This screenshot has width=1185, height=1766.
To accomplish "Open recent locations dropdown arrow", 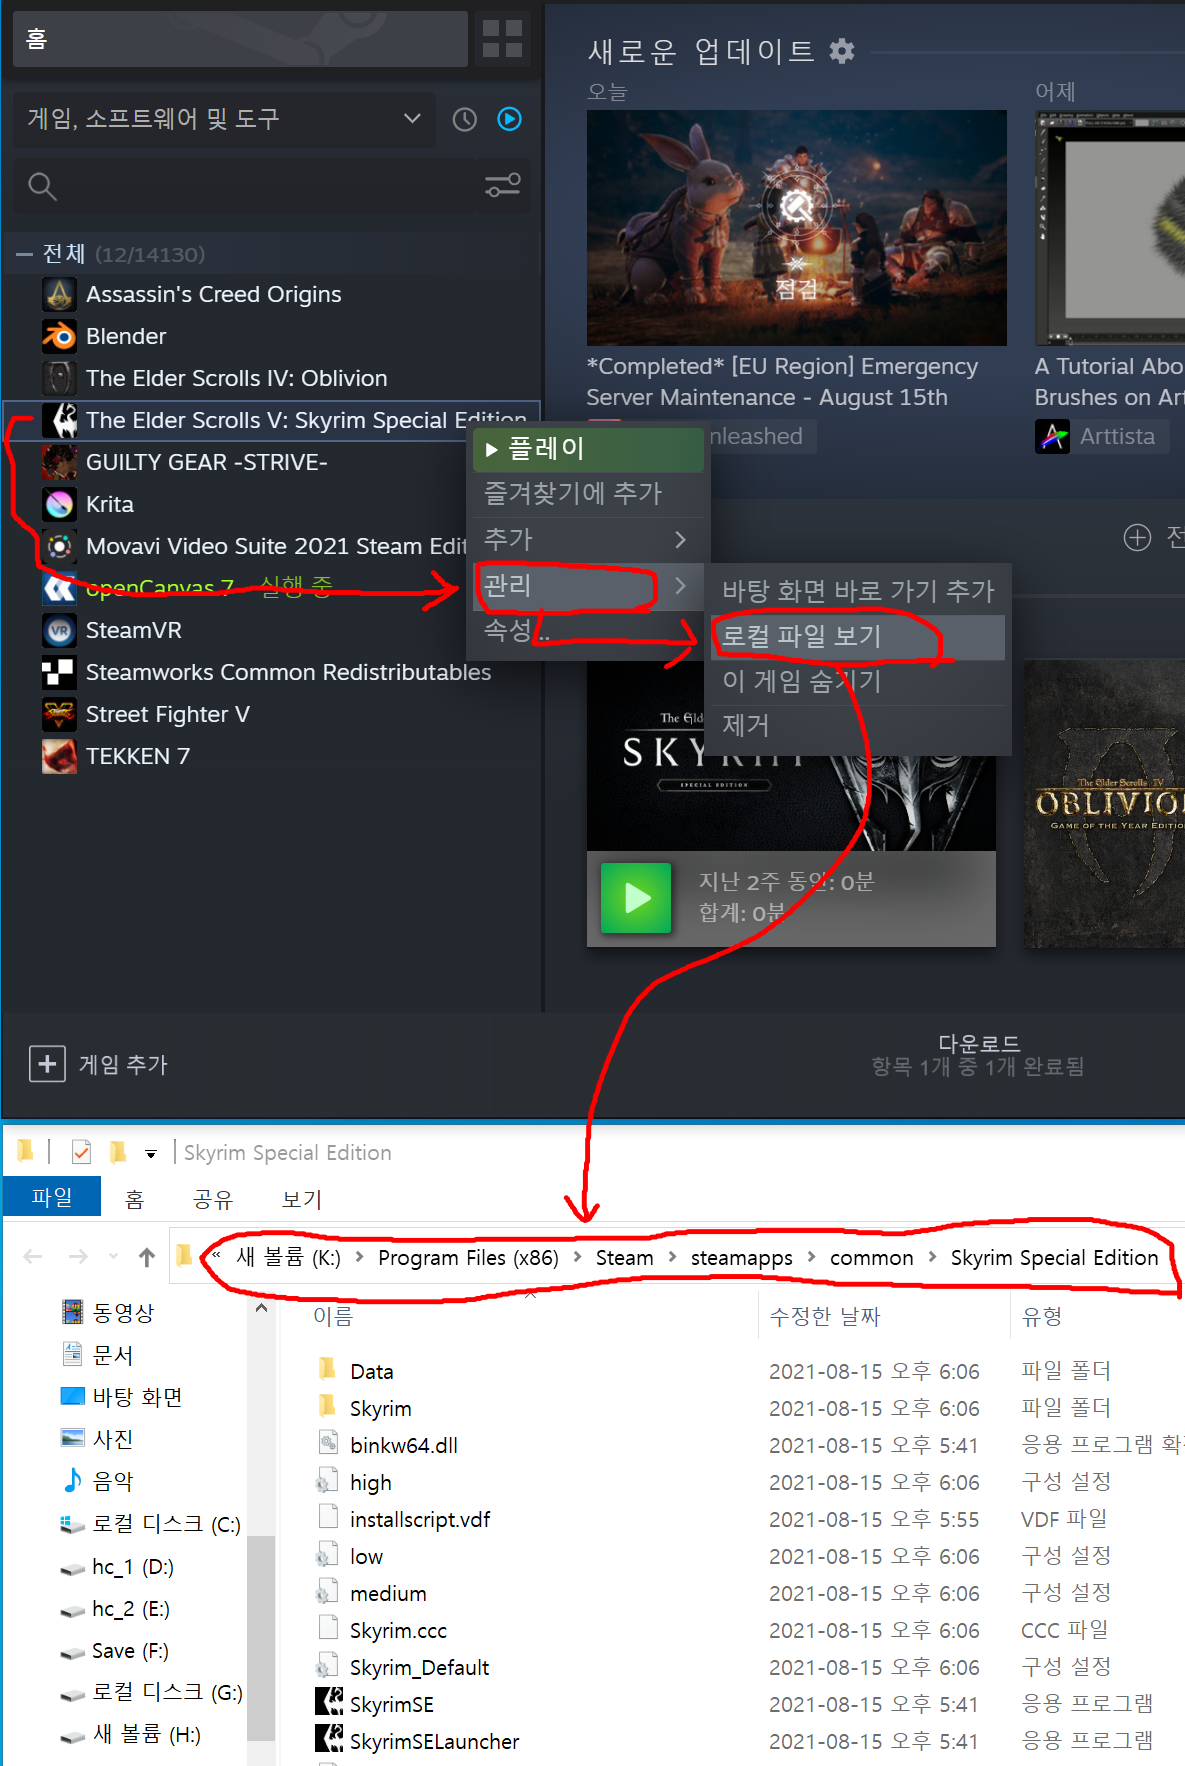I will pos(113,1256).
